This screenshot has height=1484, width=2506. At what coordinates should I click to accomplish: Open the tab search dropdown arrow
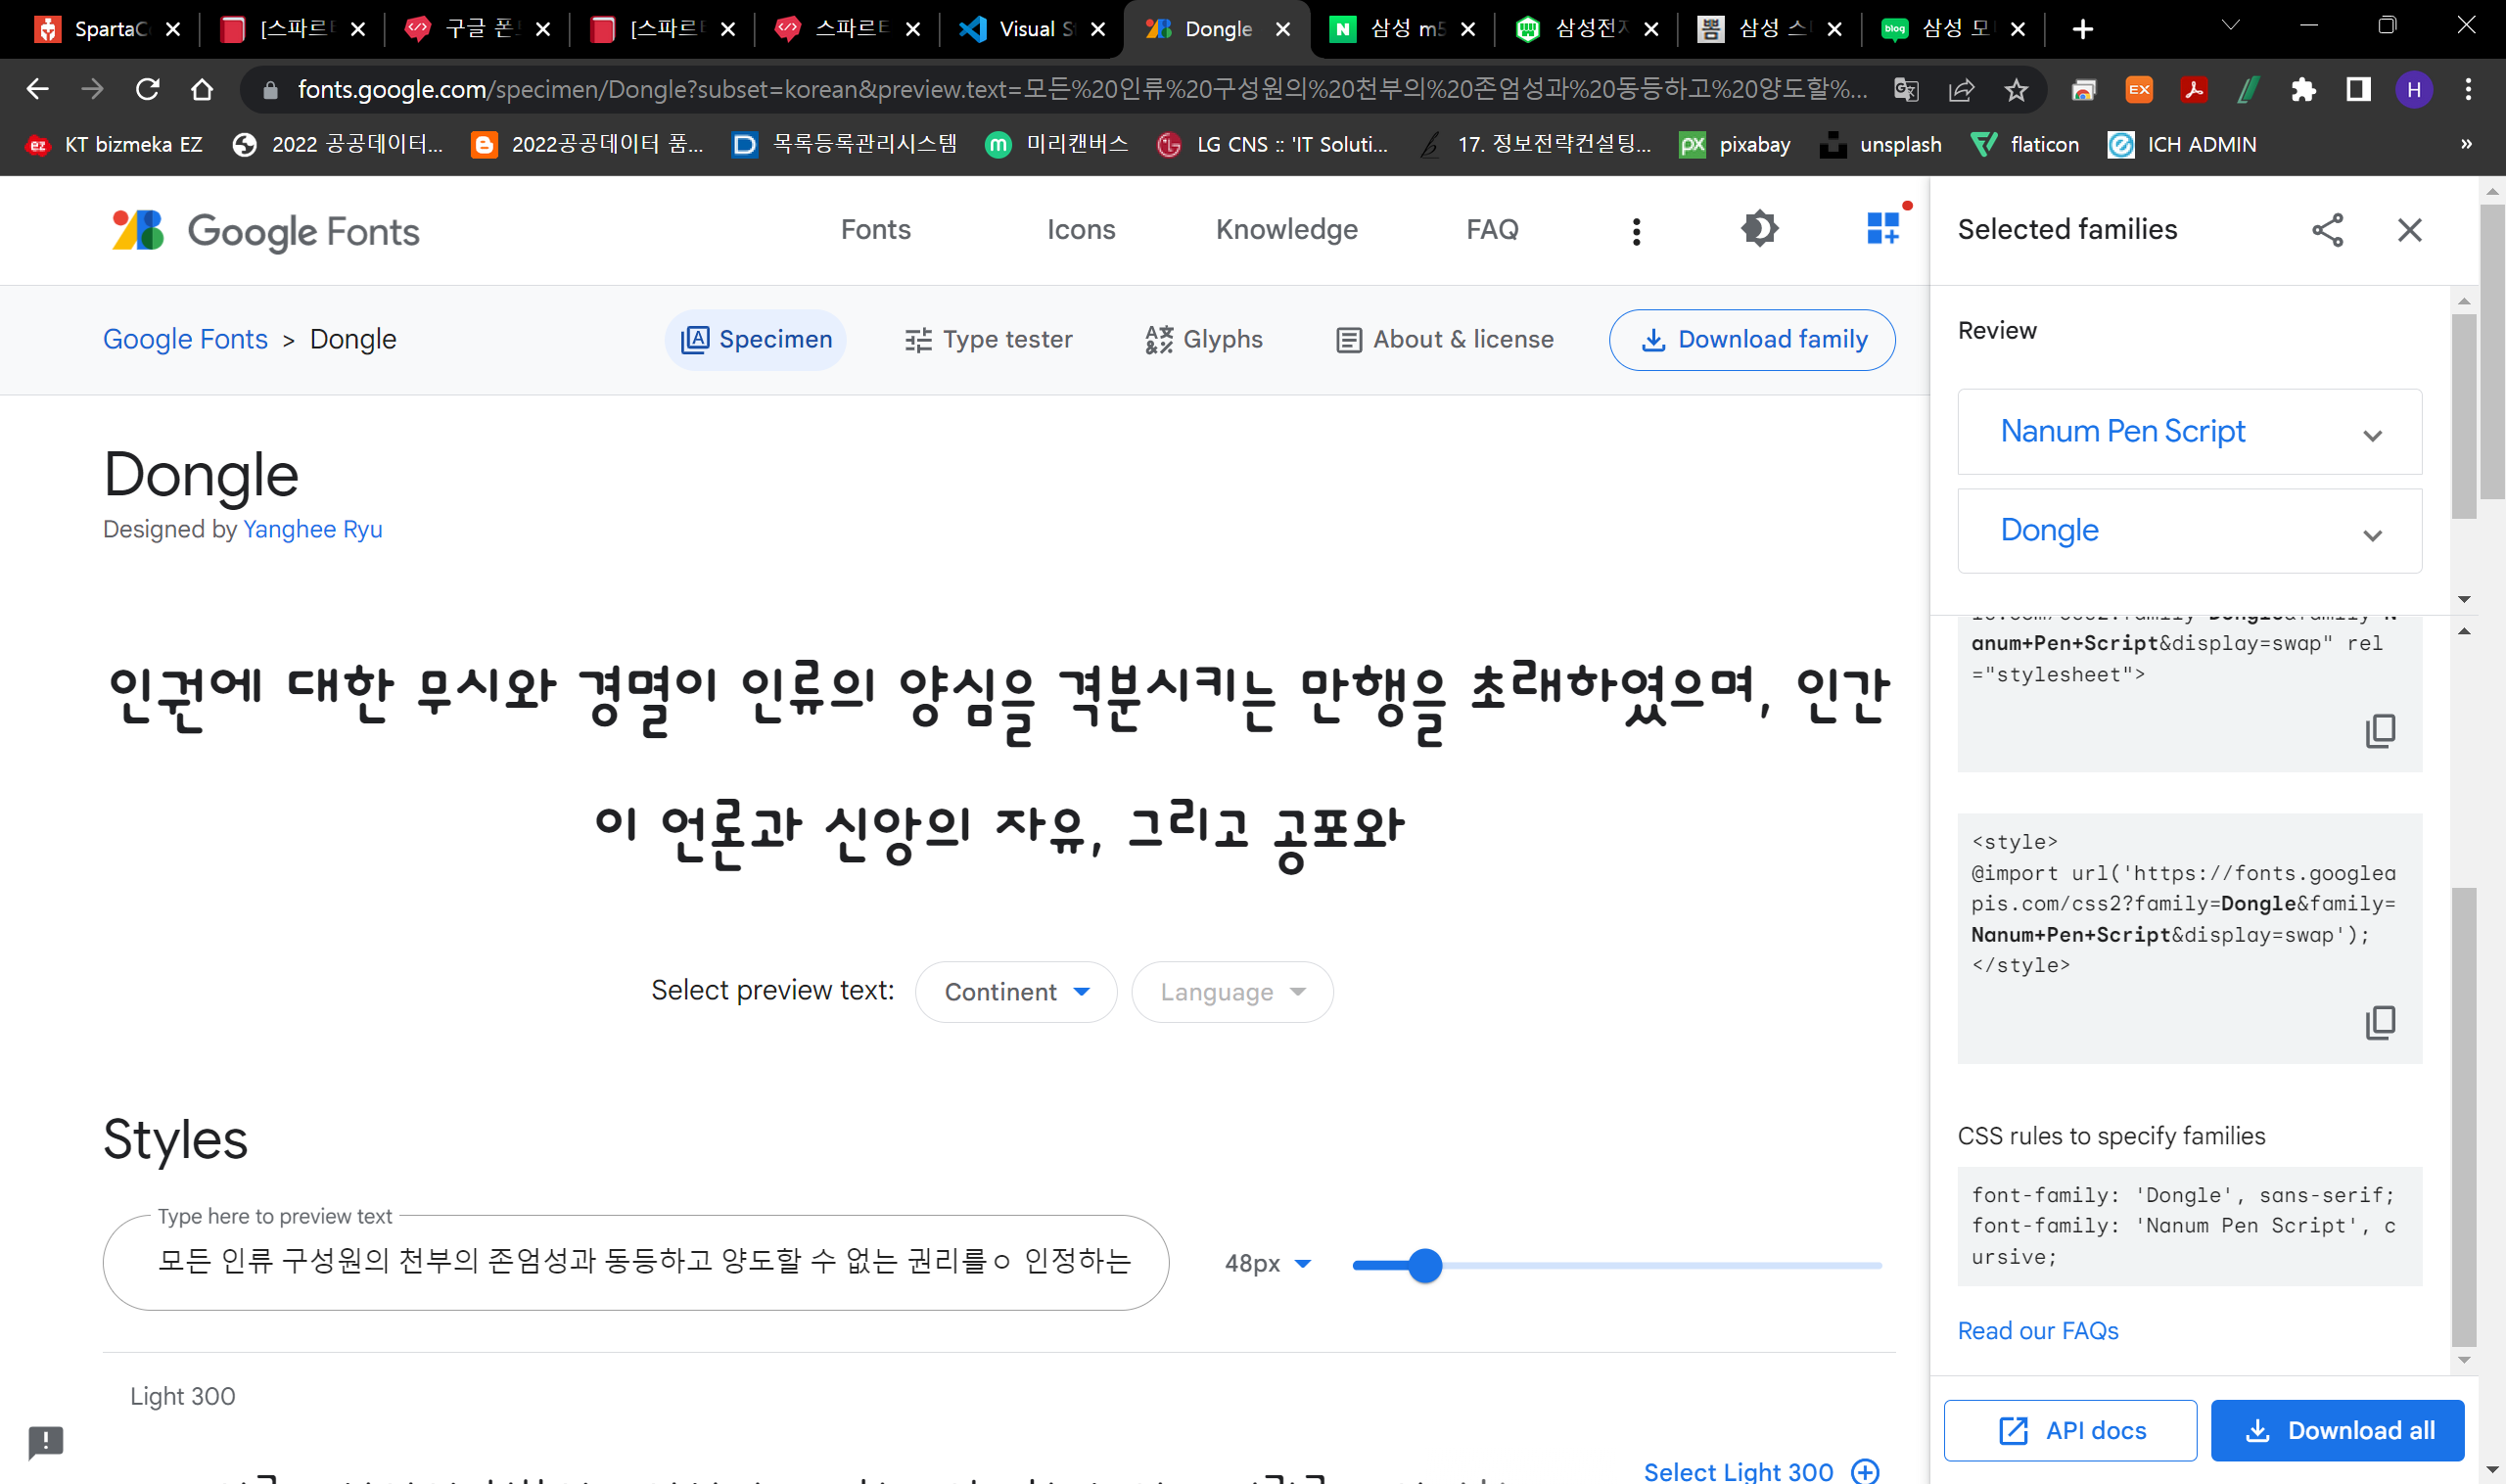point(2230,26)
